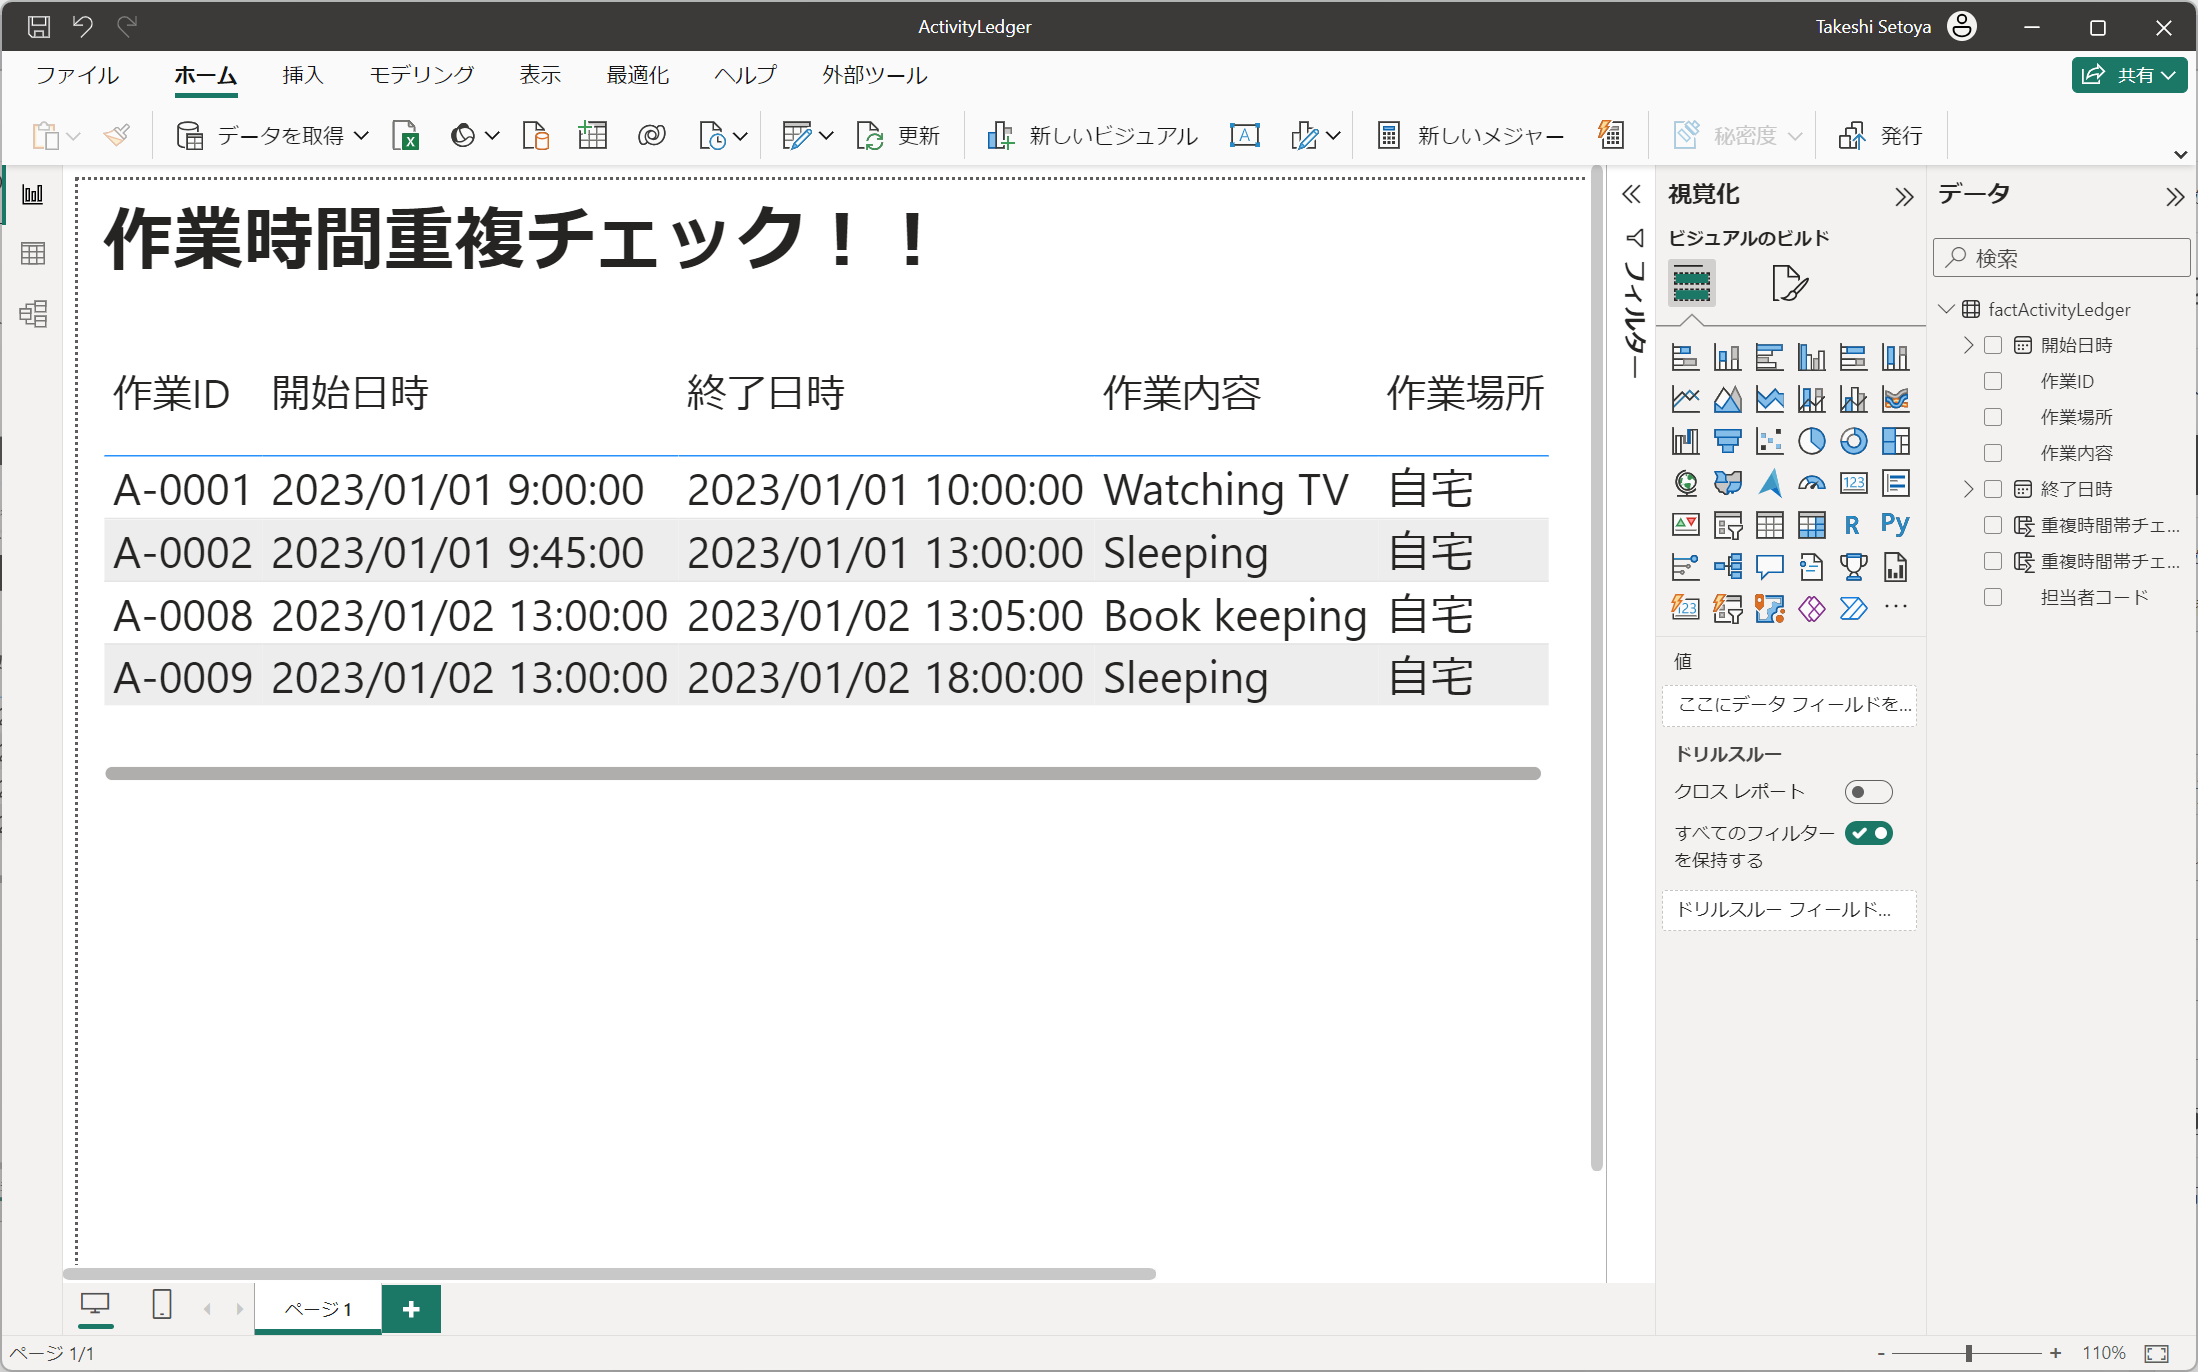
Task: Select the R script visual icon
Action: coord(1853,525)
